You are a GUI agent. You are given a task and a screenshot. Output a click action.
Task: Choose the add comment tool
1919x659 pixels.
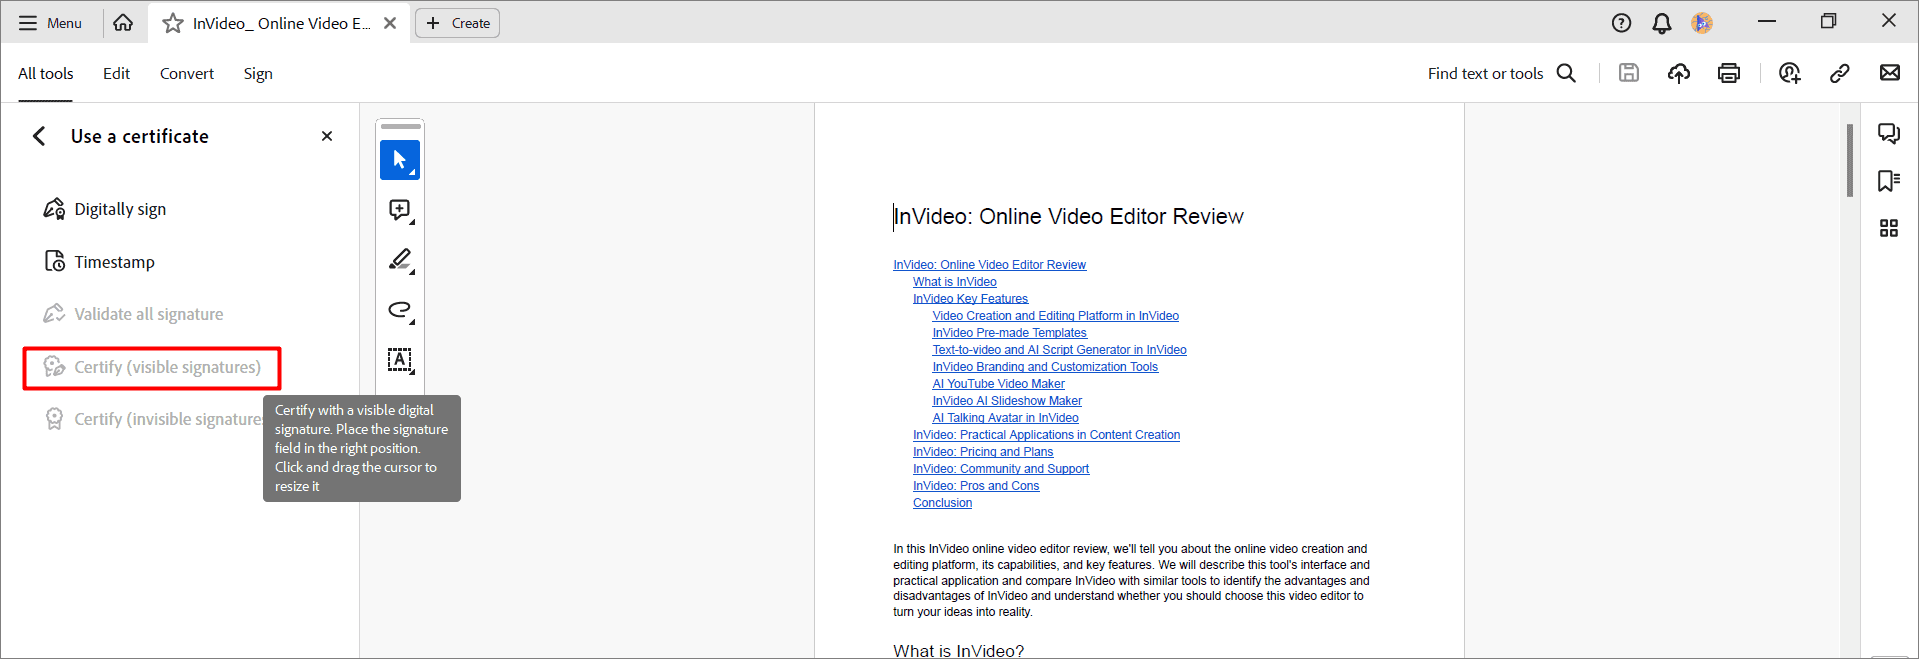coord(400,210)
